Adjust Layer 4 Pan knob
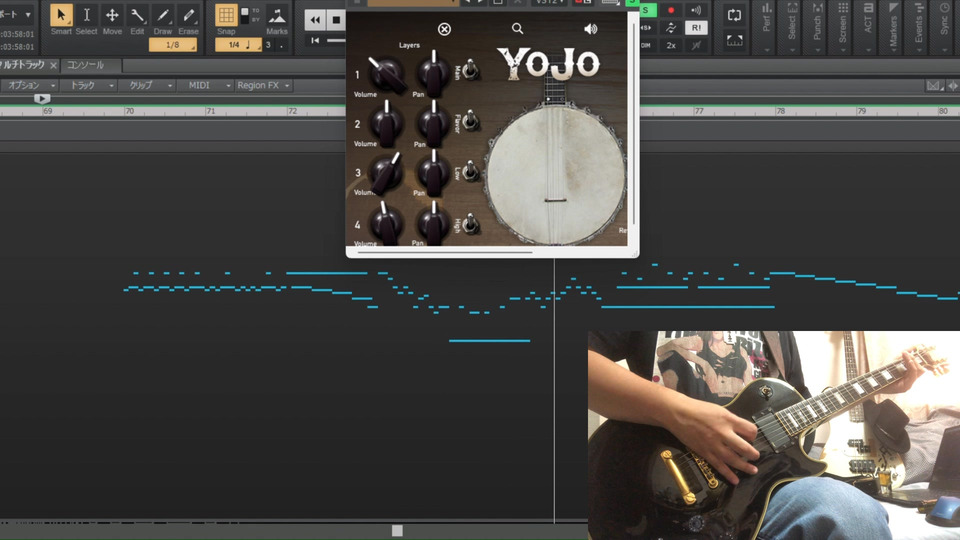Screen dimensions: 960x540 (x=433, y=223)
